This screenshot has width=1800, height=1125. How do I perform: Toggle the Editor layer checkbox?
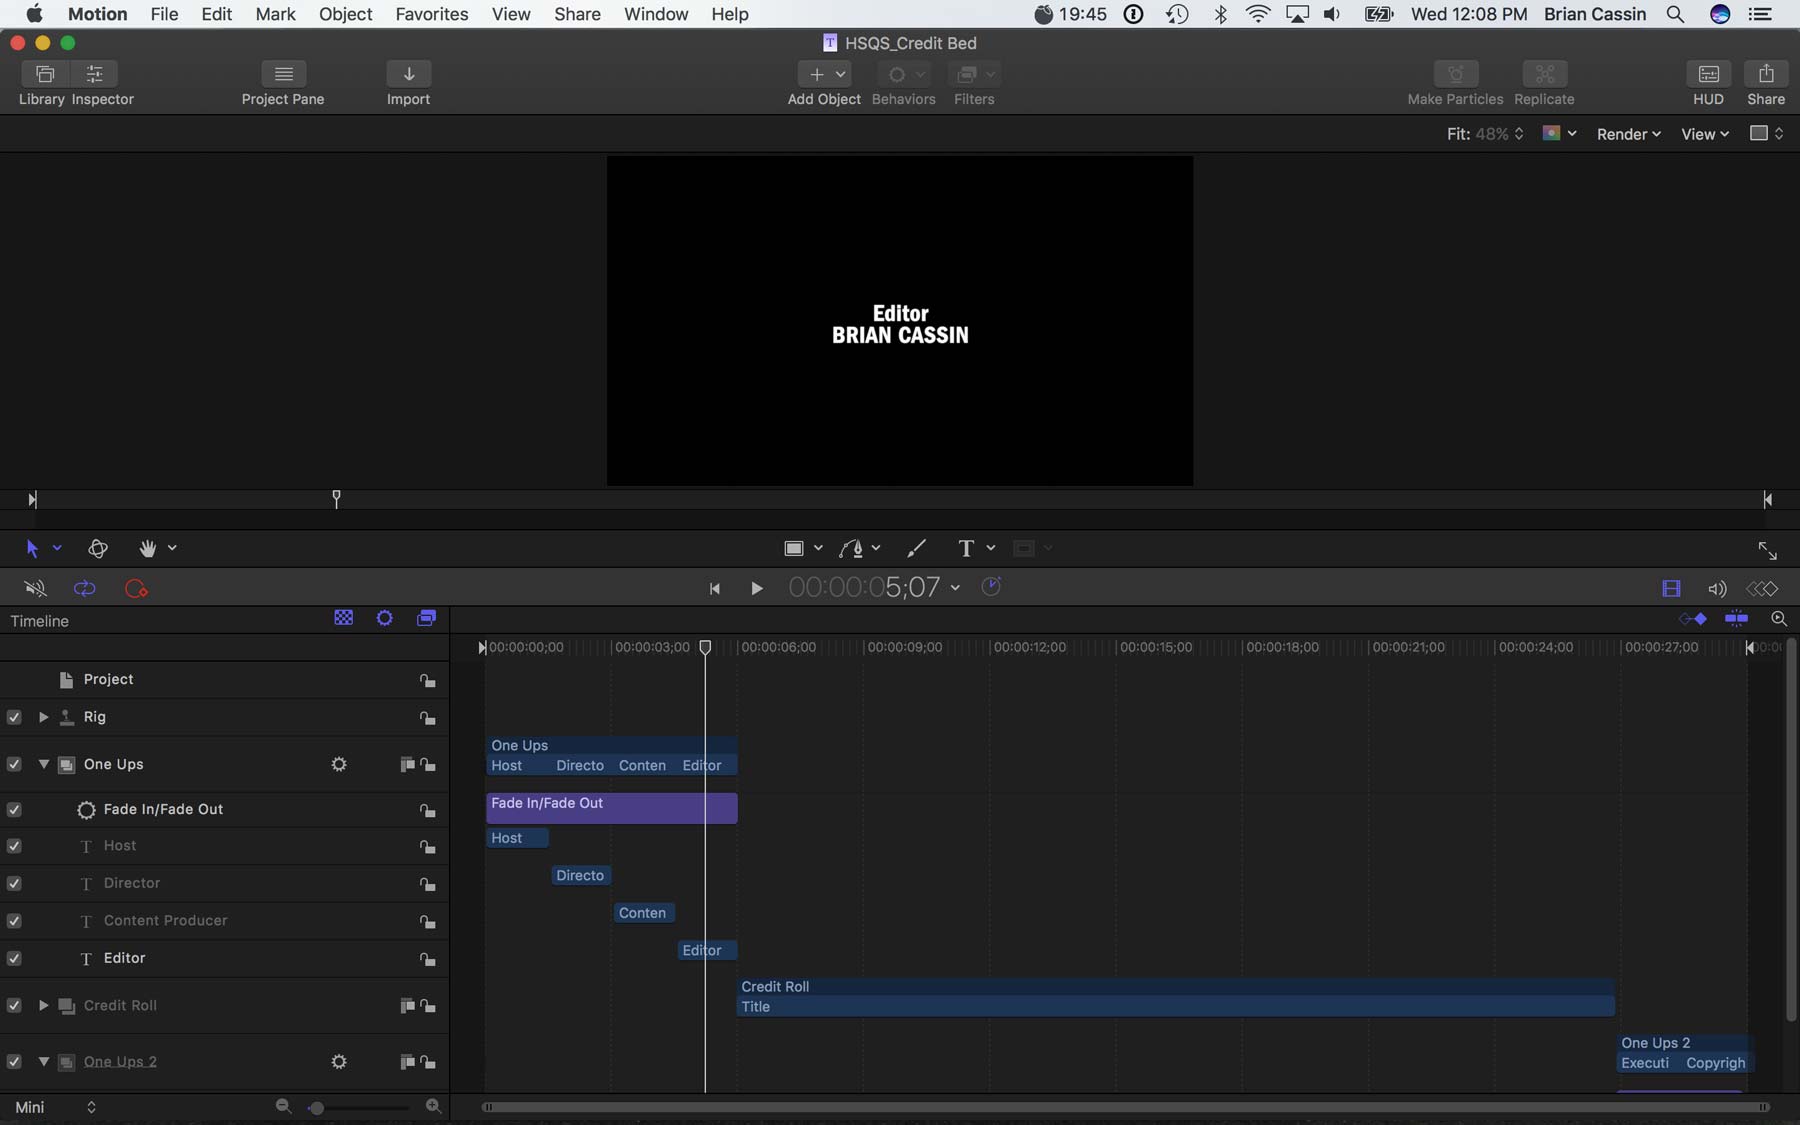pos(14,958)
